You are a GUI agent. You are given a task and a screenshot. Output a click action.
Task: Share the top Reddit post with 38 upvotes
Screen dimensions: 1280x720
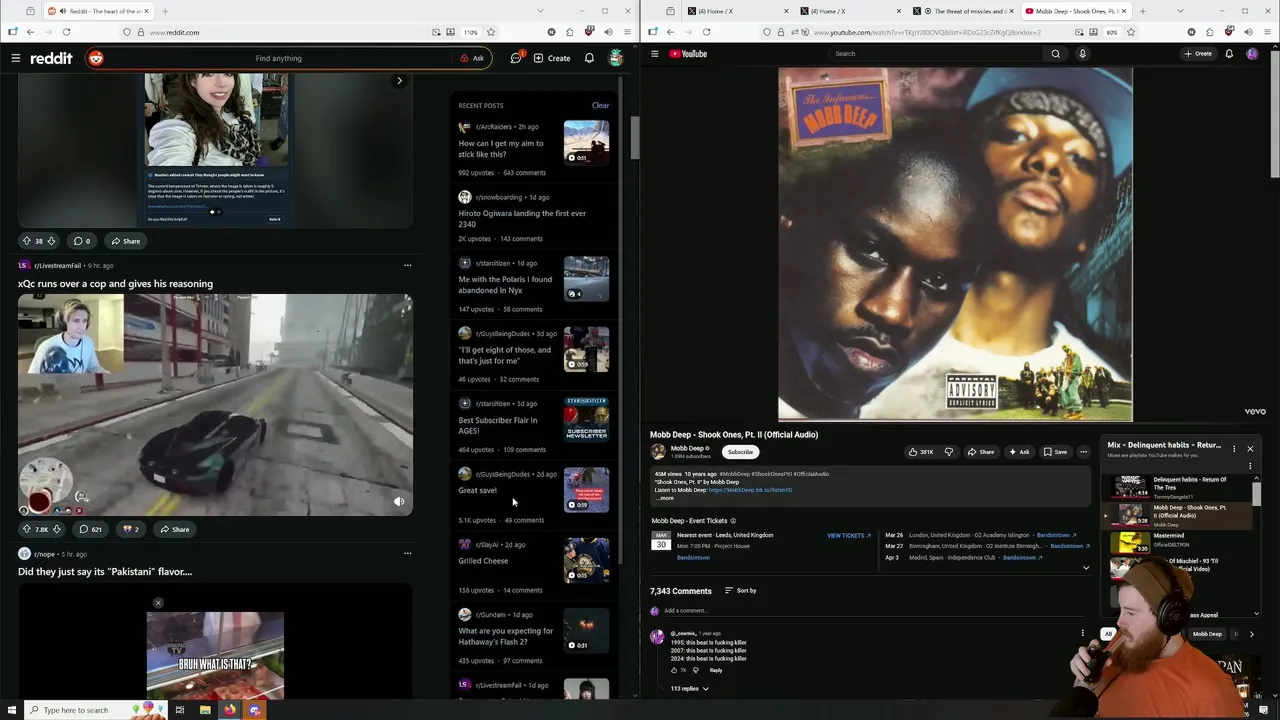pos(126,241)
